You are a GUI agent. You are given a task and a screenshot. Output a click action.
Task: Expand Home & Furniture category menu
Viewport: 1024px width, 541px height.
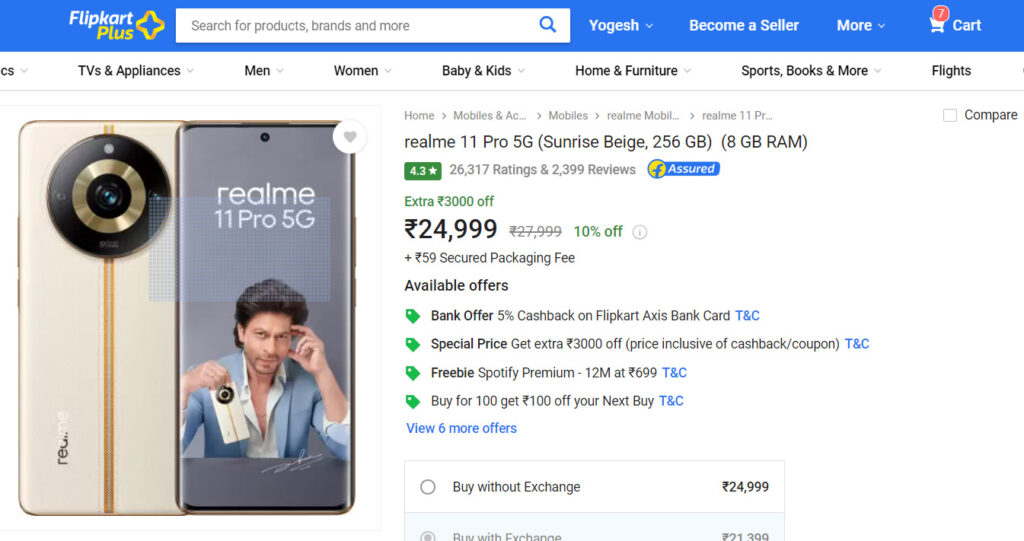pyautogui.click(x=633, y=71)
